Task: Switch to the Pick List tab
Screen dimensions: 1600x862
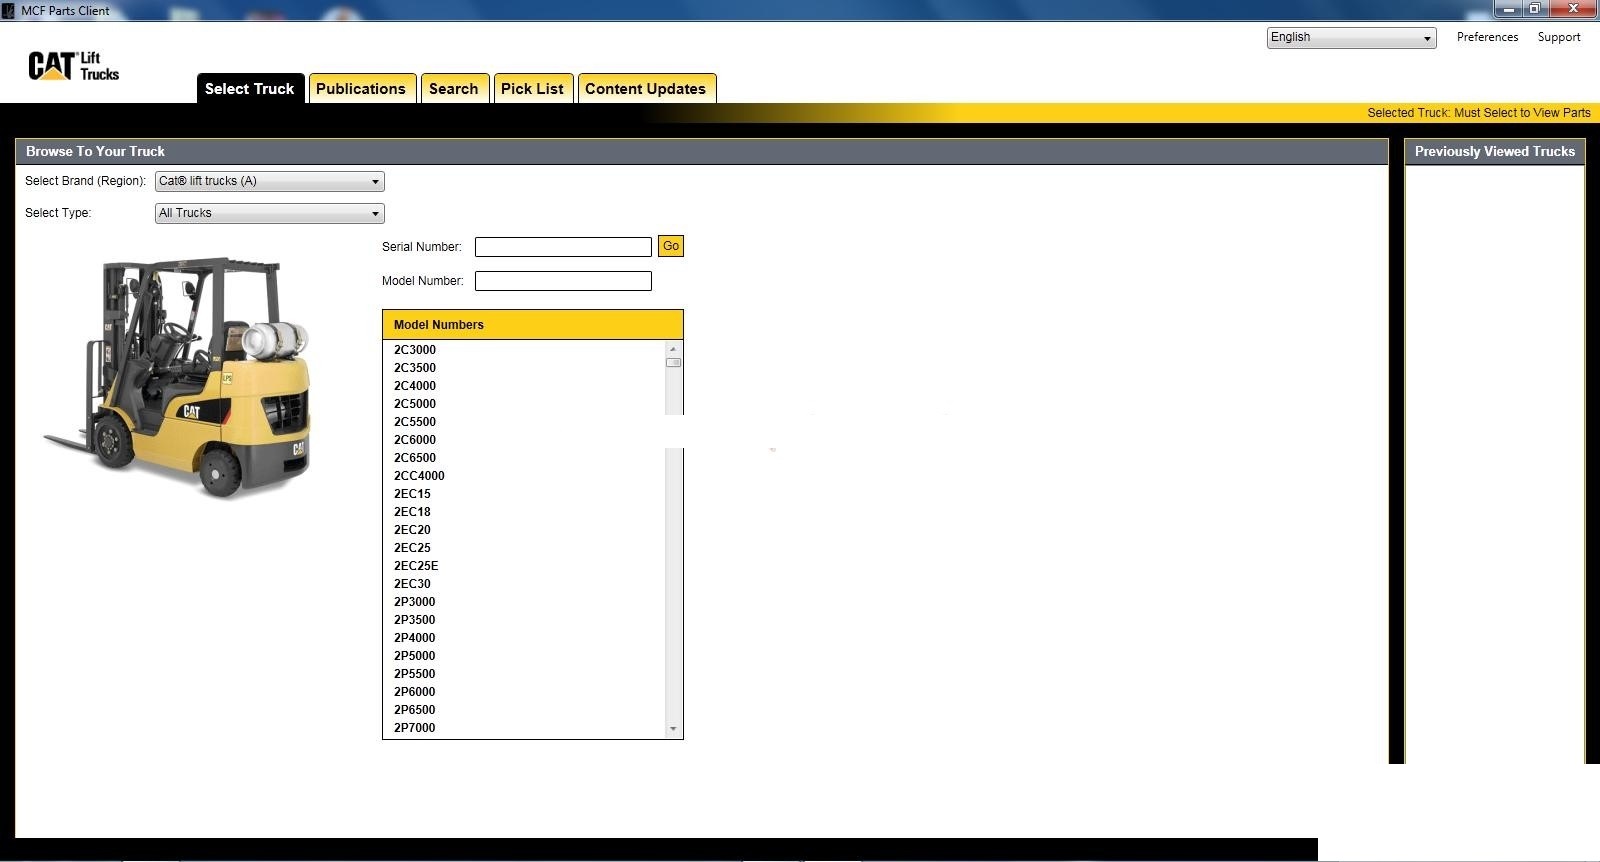Action: pos(533,88)
